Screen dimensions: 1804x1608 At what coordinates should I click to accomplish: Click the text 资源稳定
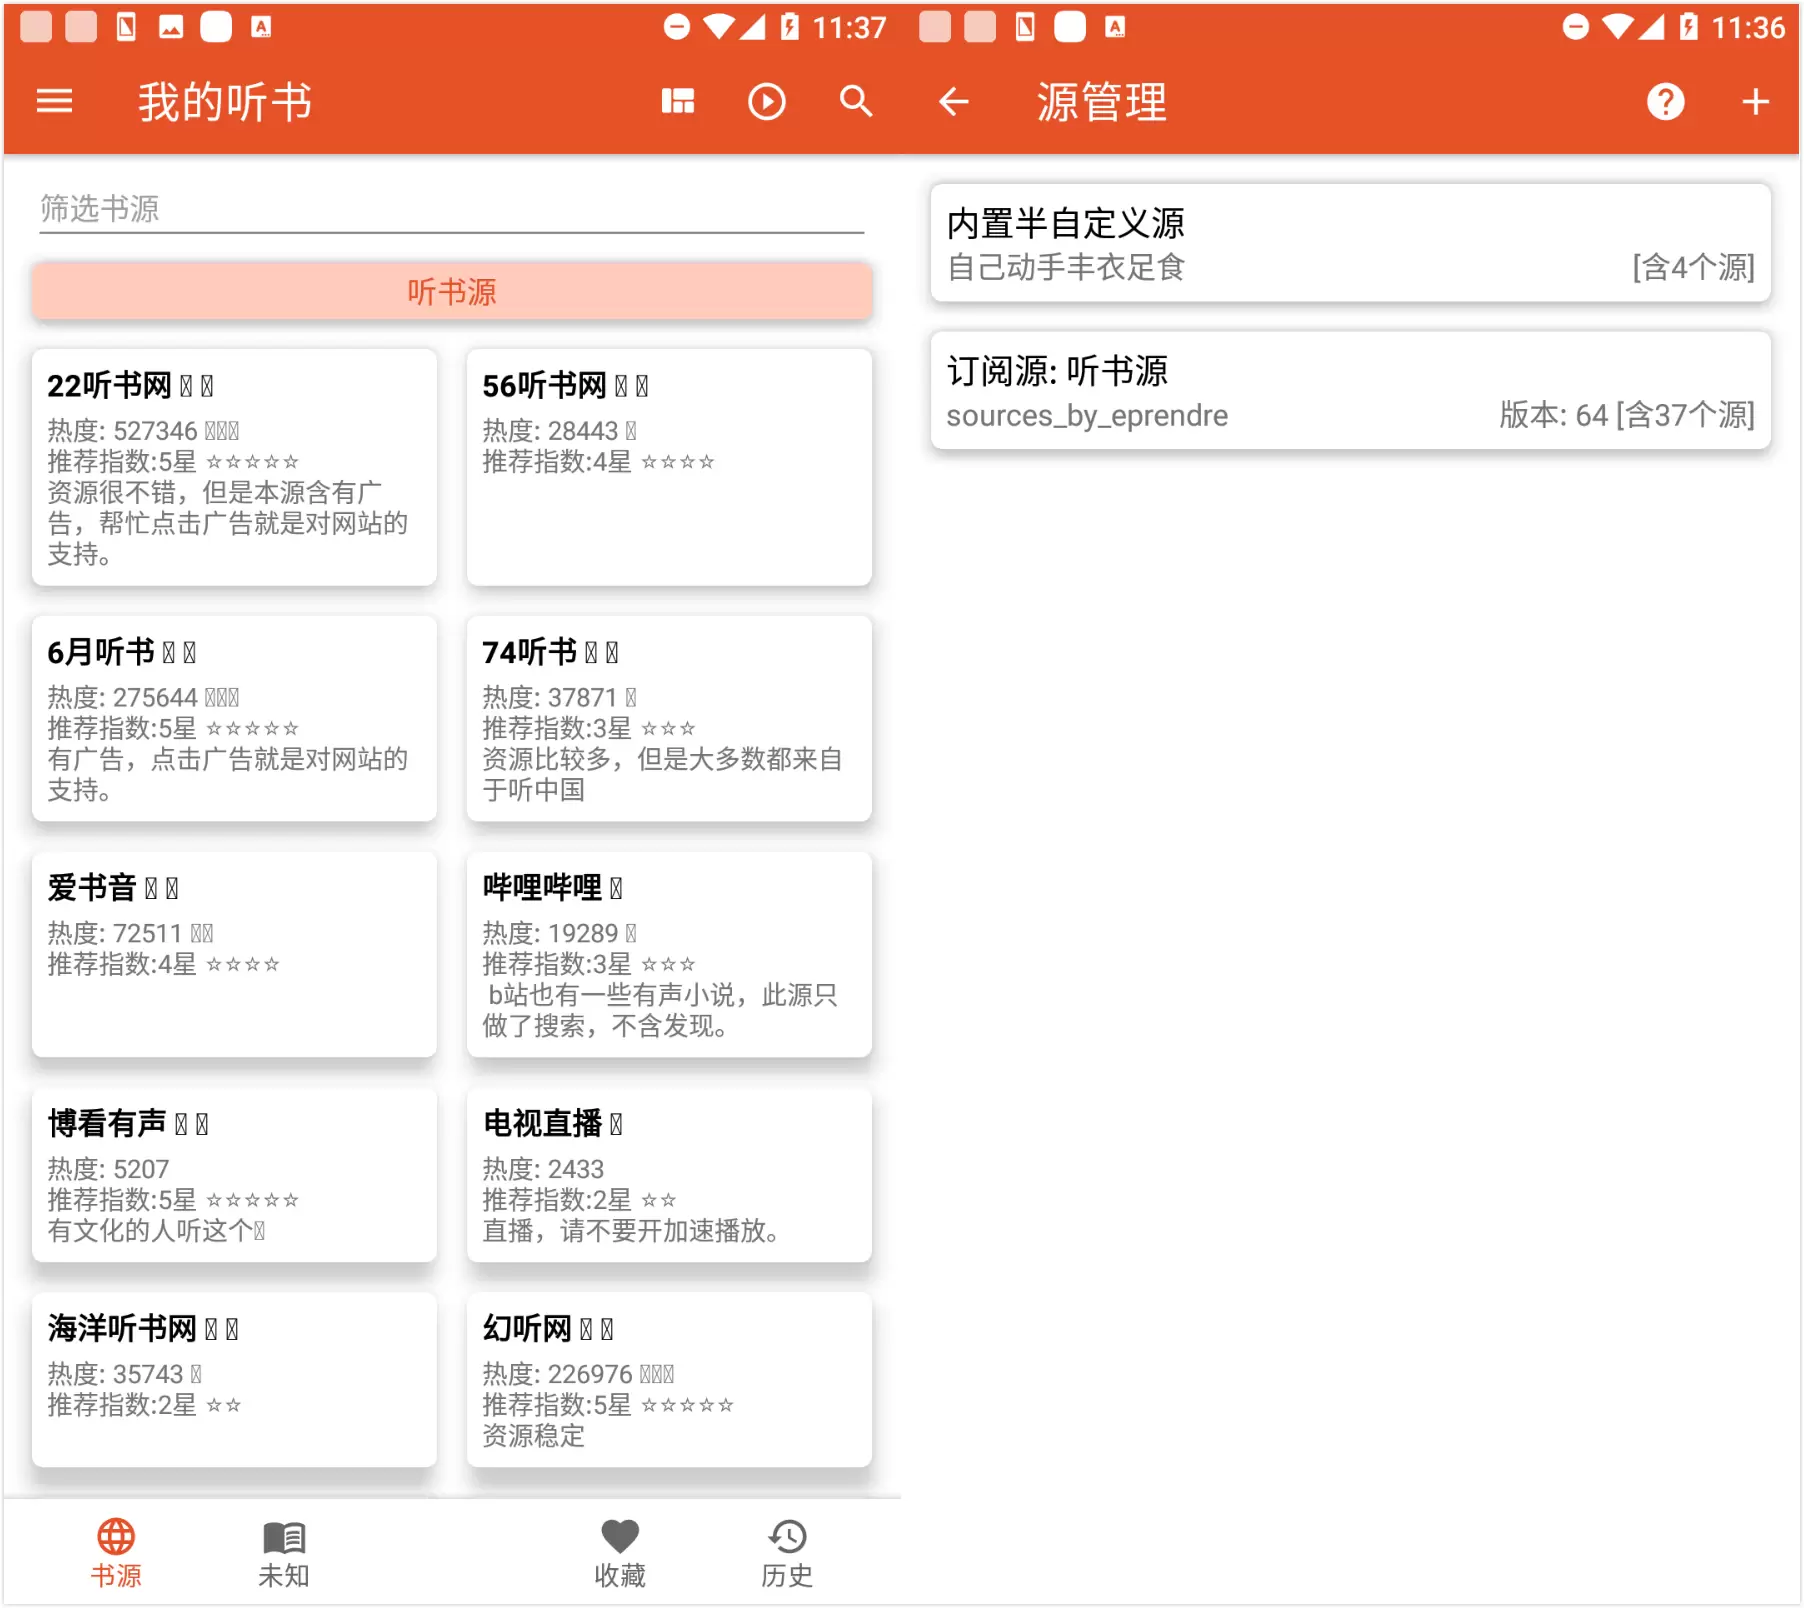(534, 1436)
